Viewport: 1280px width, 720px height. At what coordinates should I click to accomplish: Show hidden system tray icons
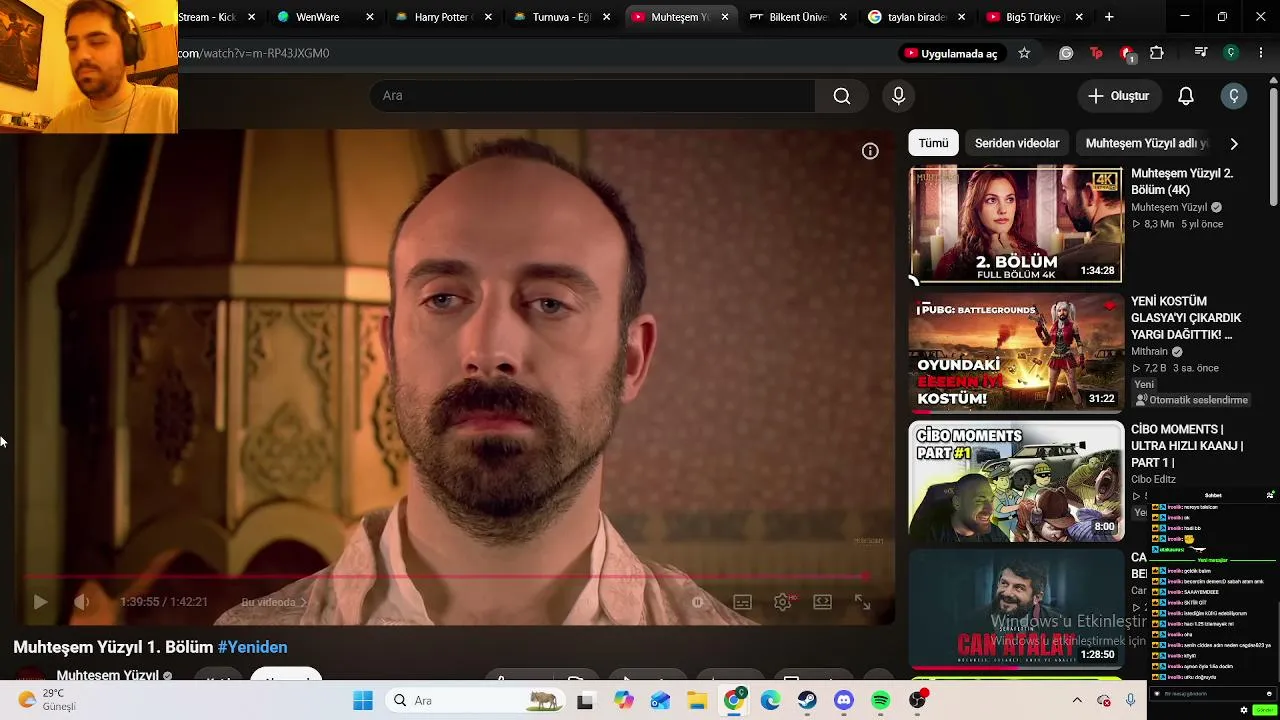(x=1077, y=700)
